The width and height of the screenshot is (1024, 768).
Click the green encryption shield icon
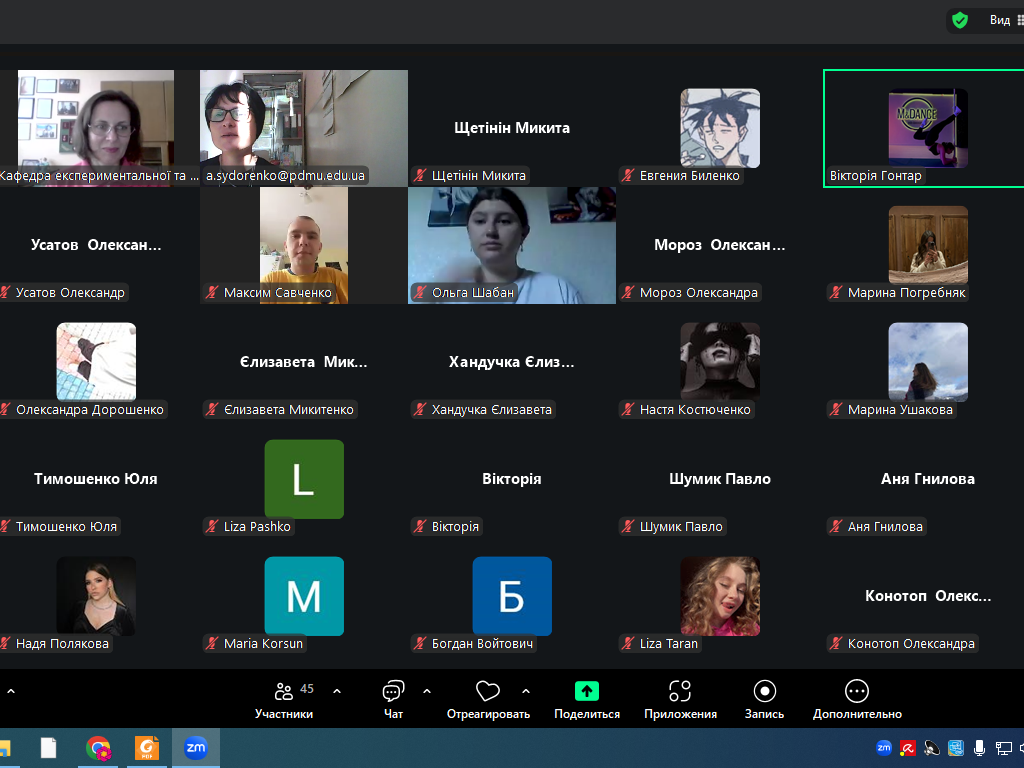[x=960, y=20]
